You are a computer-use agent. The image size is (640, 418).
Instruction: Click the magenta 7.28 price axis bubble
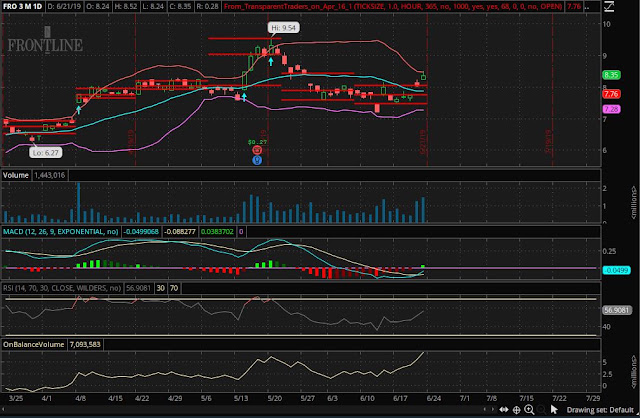click(611, 109)
